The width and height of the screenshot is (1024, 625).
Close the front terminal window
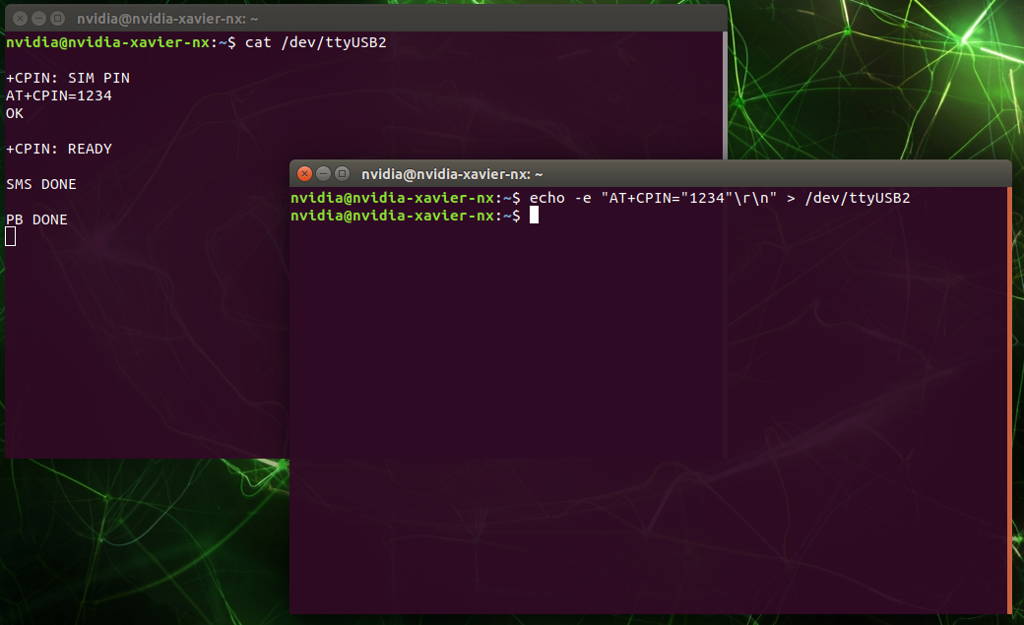pos(304,174)
